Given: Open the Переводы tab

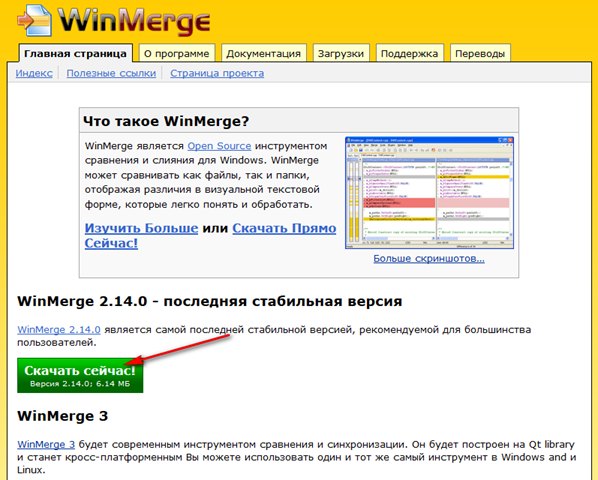Looking at the screenshot, I should click(480, 53).
